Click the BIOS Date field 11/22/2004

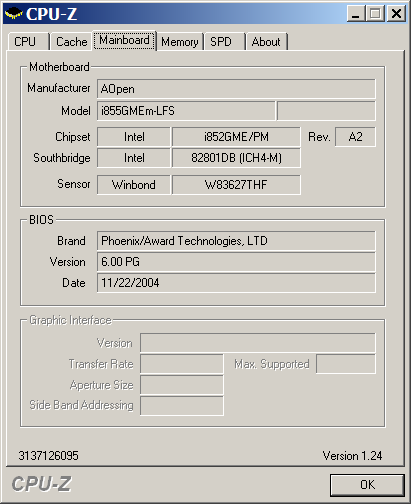[x=236, y=283]
